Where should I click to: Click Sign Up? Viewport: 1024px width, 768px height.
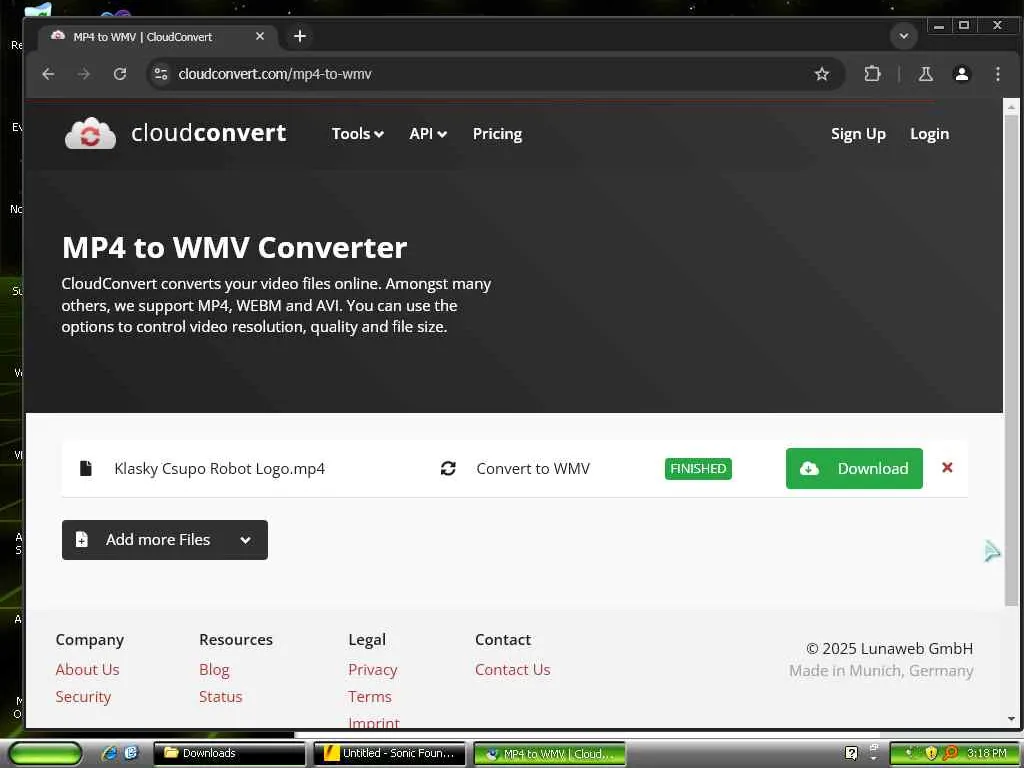click(858, 134)
